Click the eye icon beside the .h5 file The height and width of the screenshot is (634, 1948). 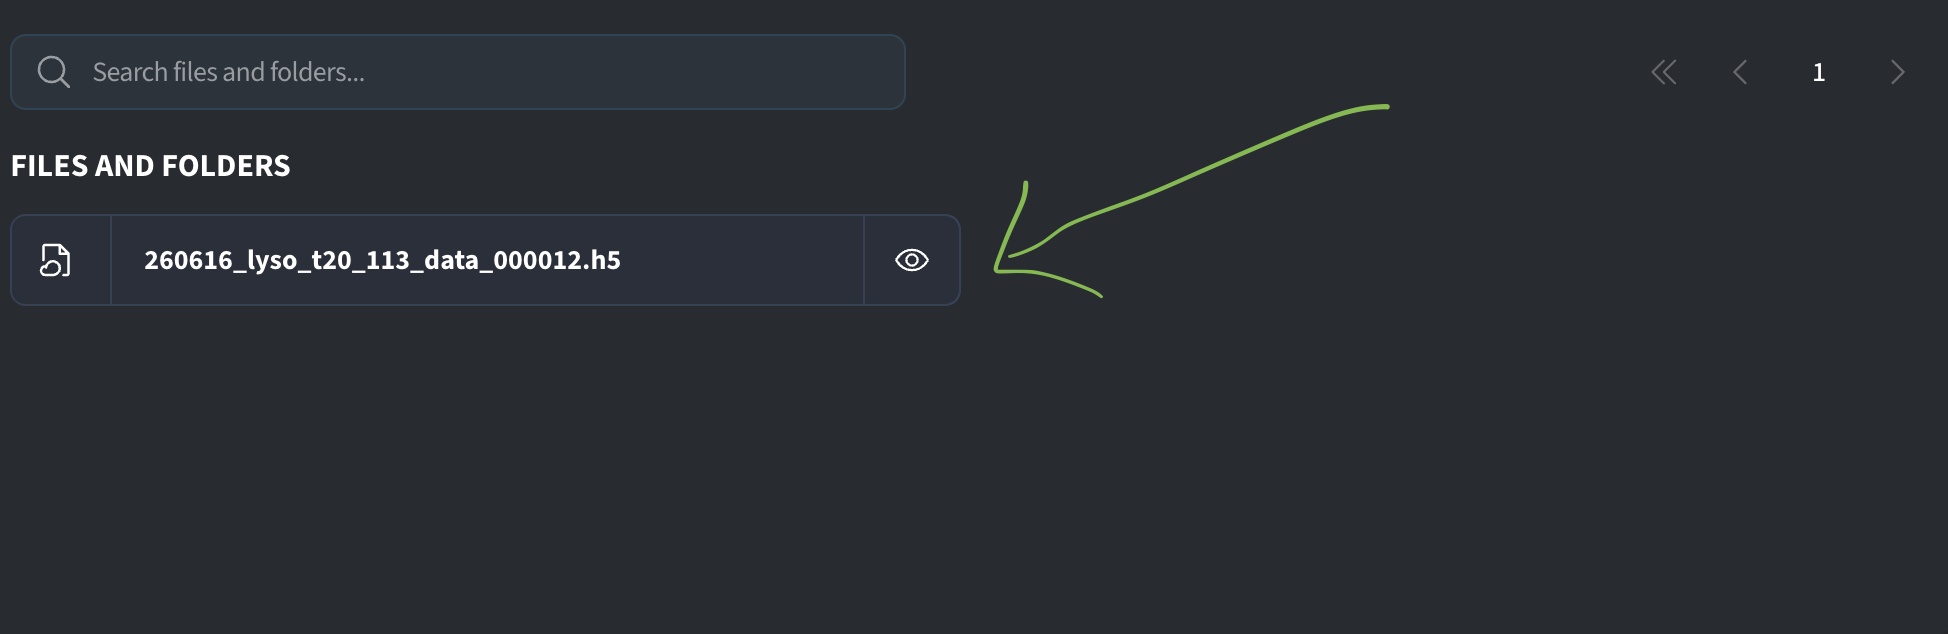click(x=911, y=260)
